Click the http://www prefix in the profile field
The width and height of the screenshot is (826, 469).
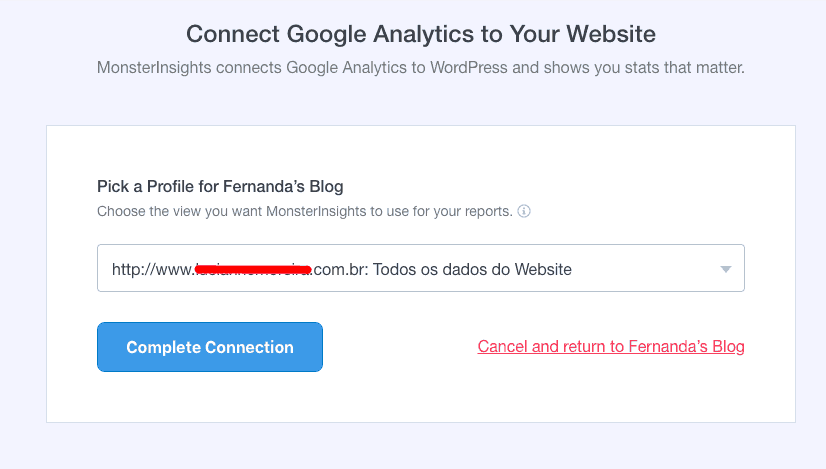(153, 269)
